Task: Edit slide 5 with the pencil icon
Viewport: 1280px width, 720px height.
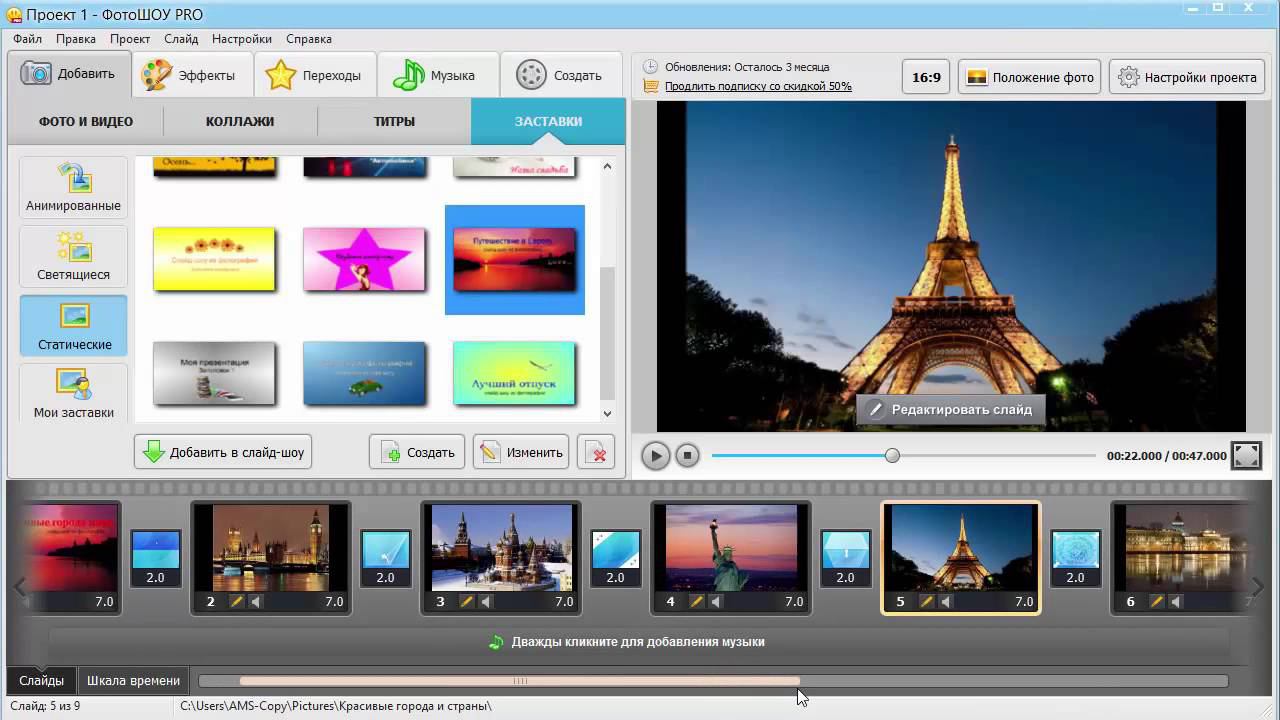Action: click(927, 602)
